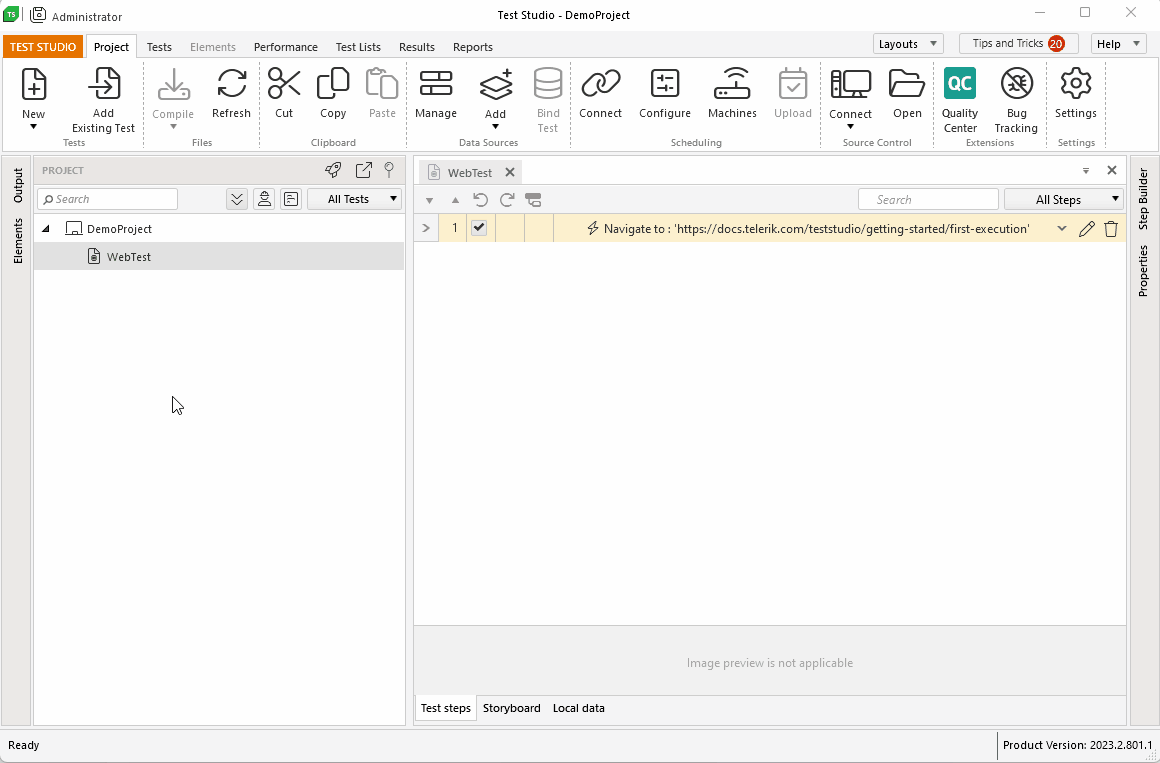
Task: Open the All Steps filter dropdown
Action: (1063, 200)
